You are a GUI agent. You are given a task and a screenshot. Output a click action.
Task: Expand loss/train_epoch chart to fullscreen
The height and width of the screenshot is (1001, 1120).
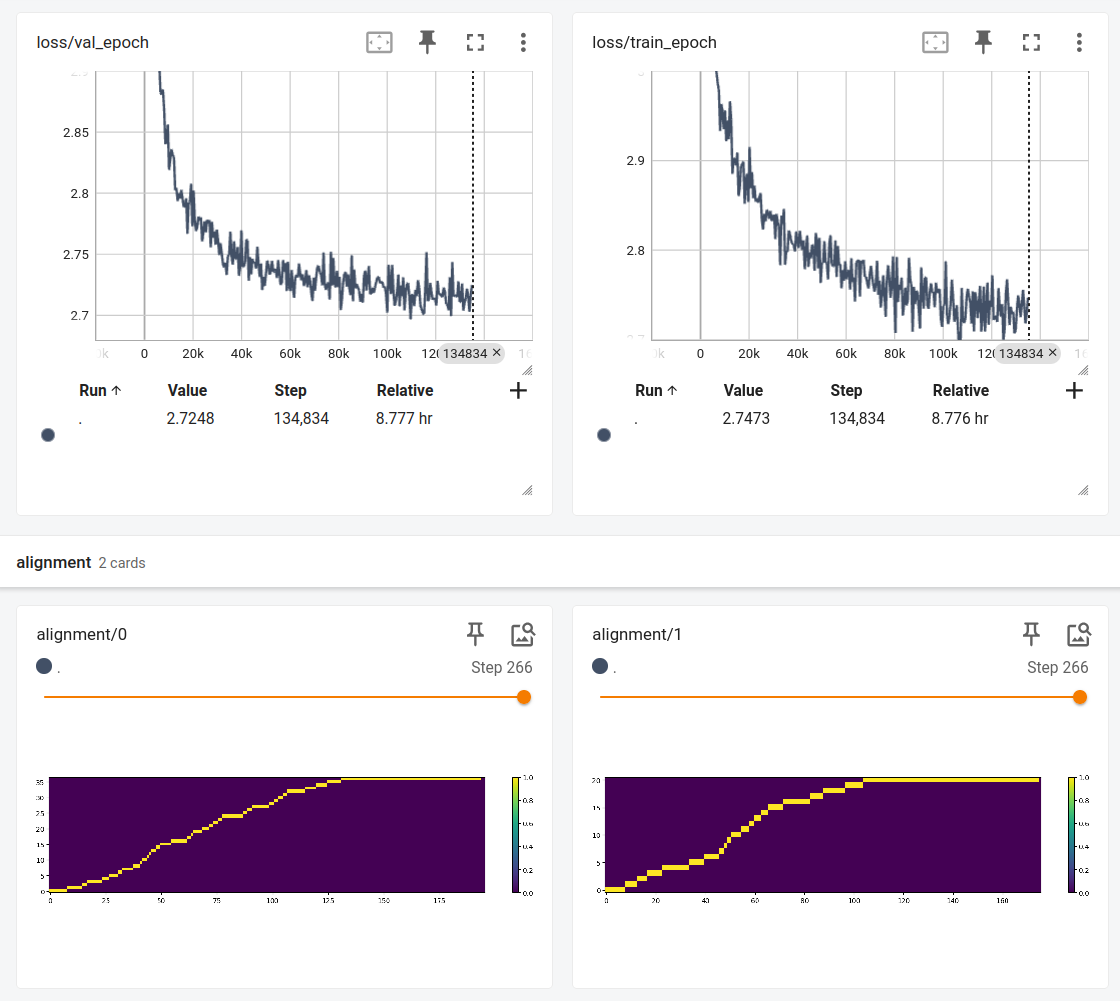tap(1031, 42)
